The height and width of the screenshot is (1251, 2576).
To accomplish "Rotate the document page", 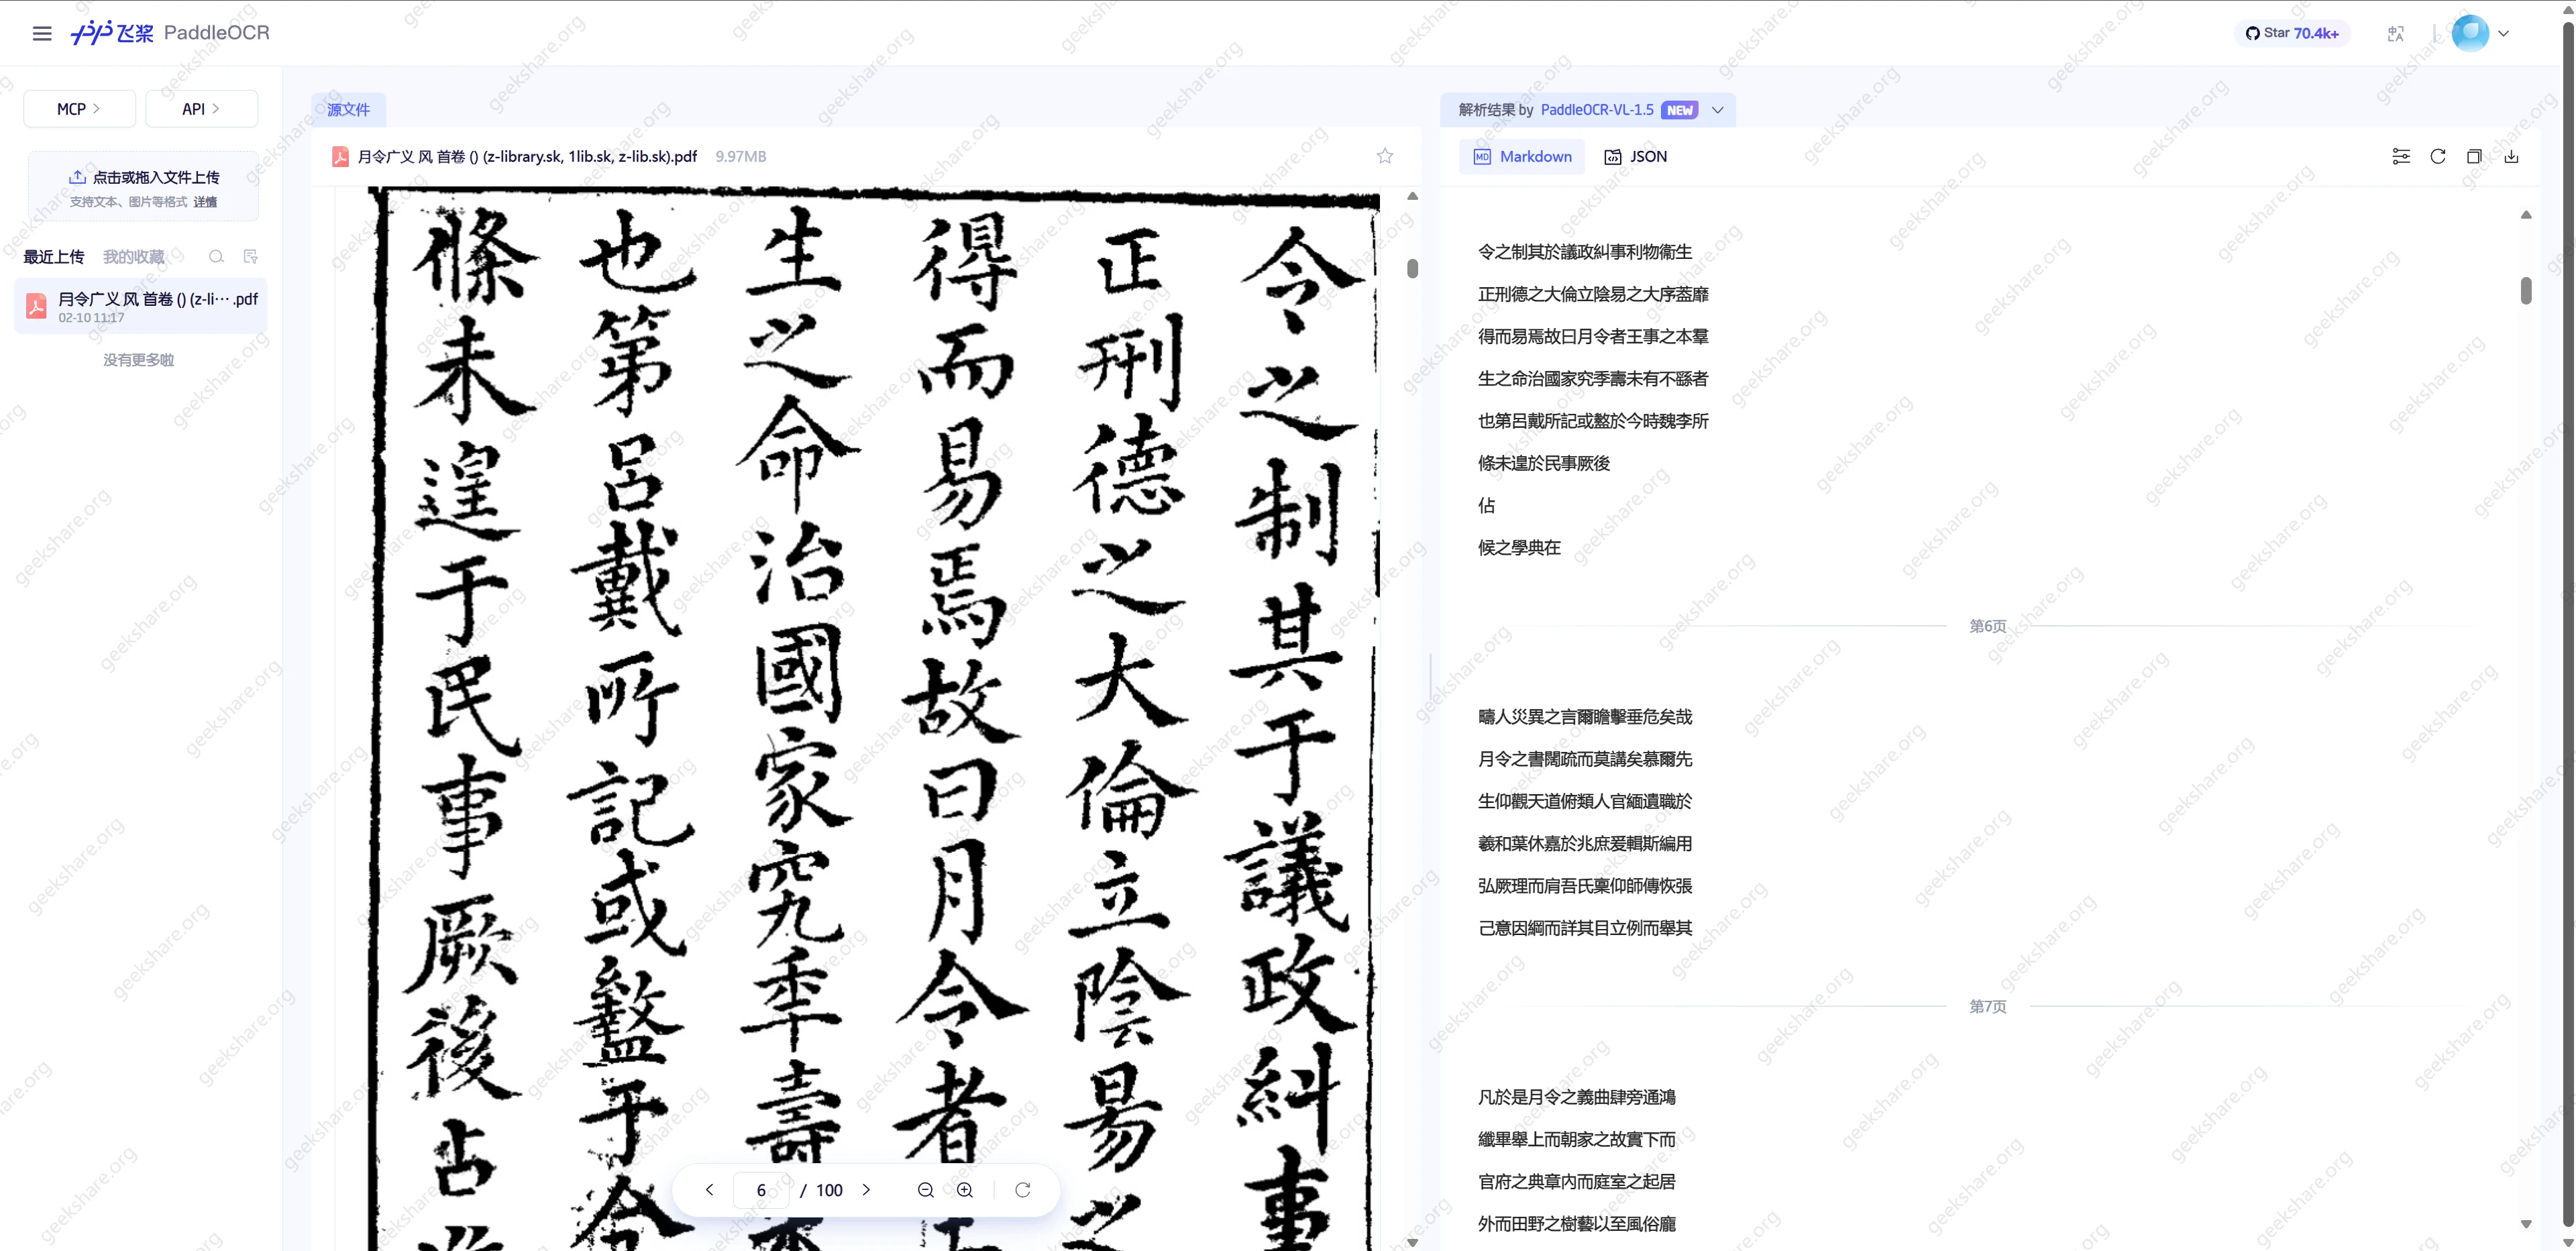I will pos(1022,1190).
